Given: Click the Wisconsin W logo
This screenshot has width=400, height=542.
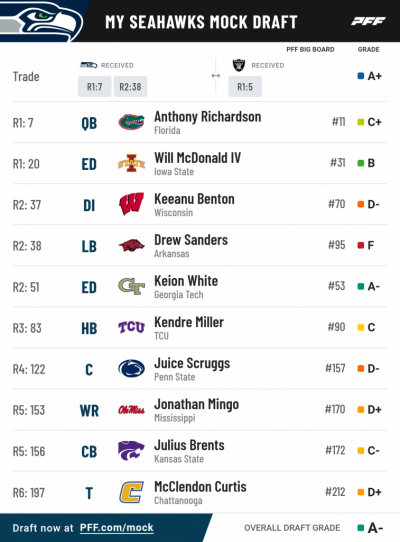Looking at the screenshot, I should [x=131, y=204].
